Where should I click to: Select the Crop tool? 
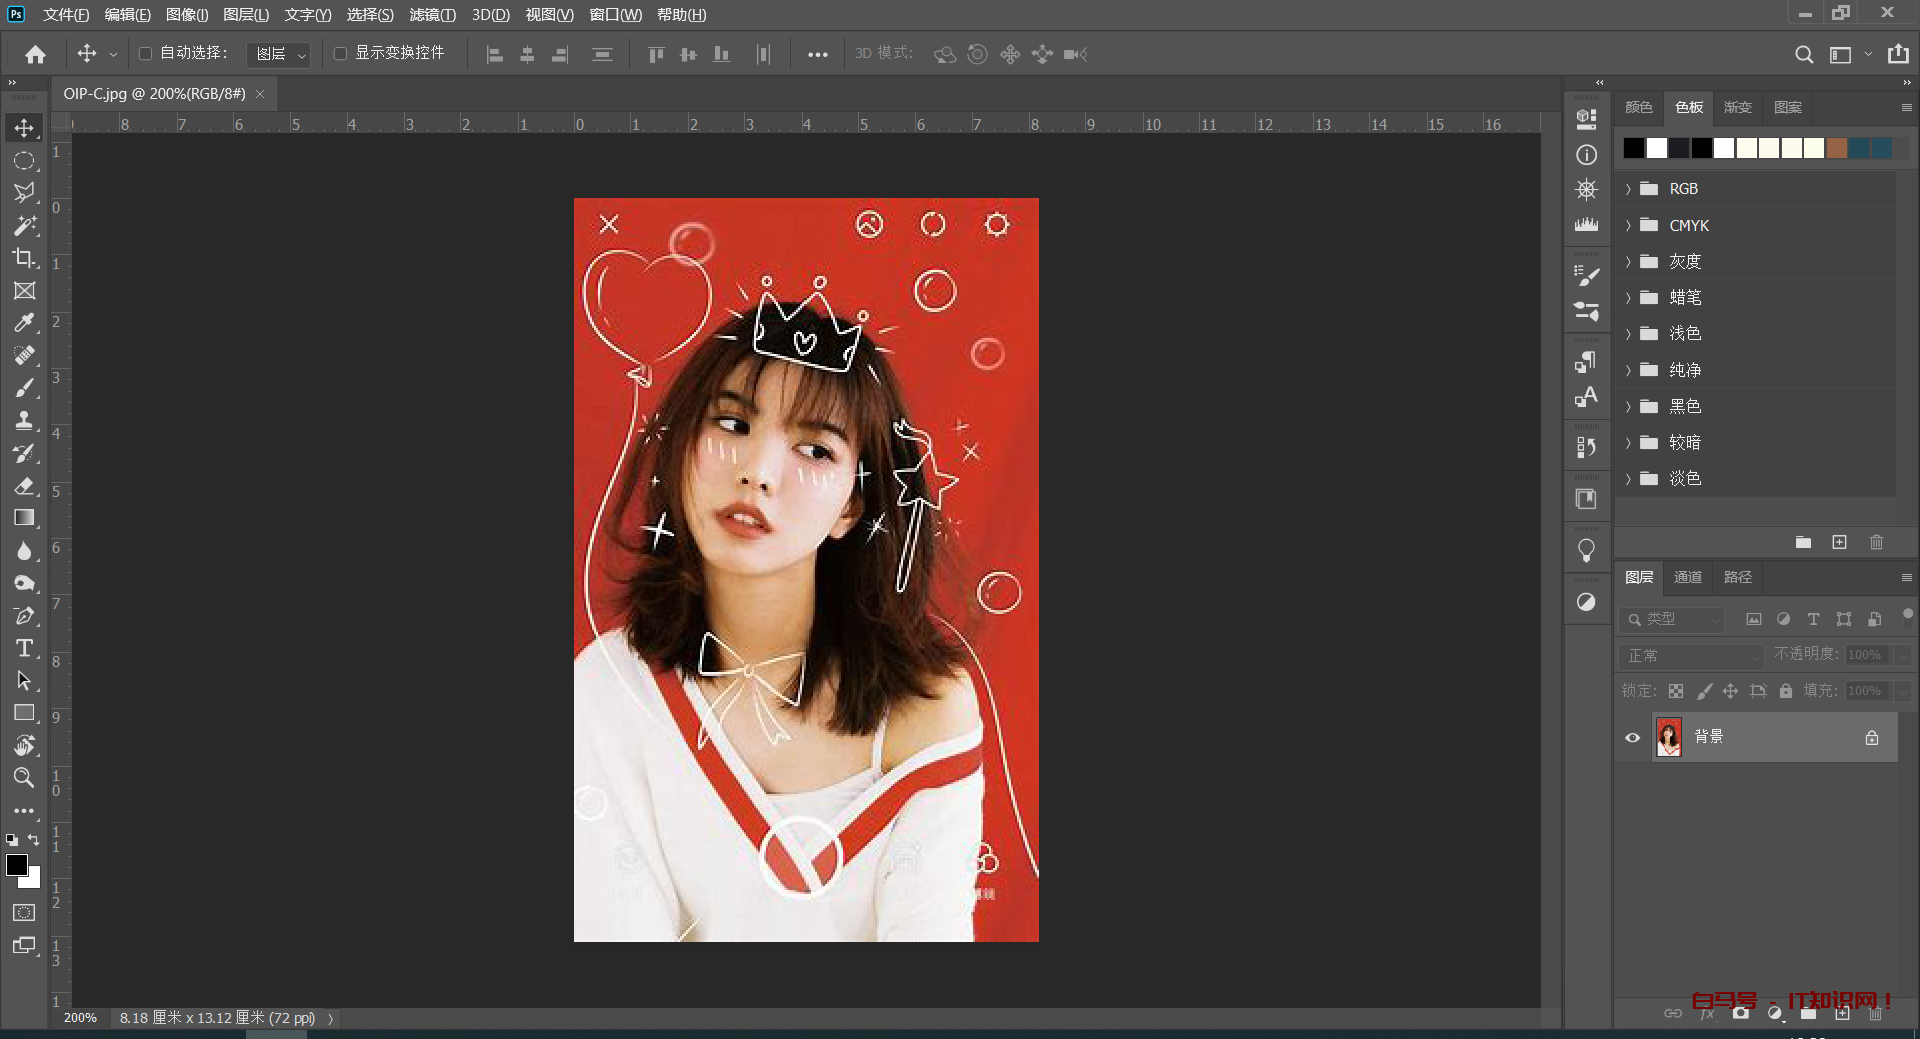pos(24,258)
